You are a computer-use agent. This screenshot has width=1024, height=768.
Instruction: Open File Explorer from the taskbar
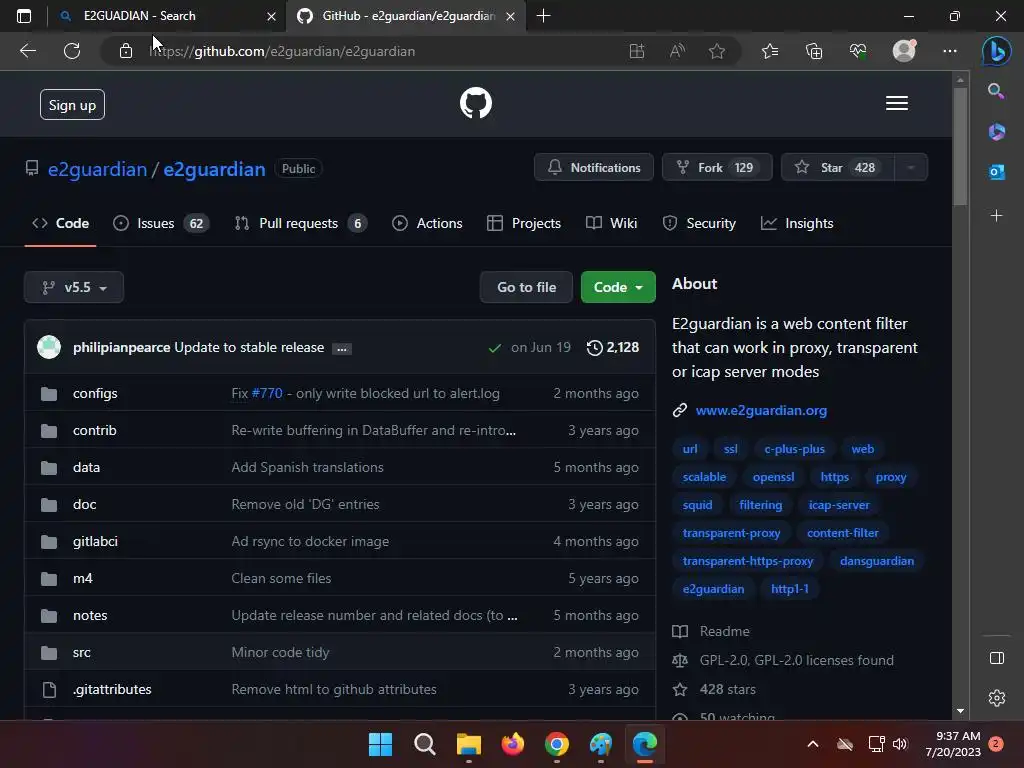[x=468, y=744]
